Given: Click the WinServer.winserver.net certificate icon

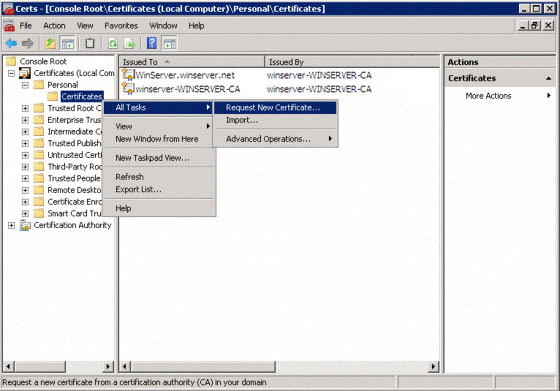Looking at the screenshot, I should [128, 75].
